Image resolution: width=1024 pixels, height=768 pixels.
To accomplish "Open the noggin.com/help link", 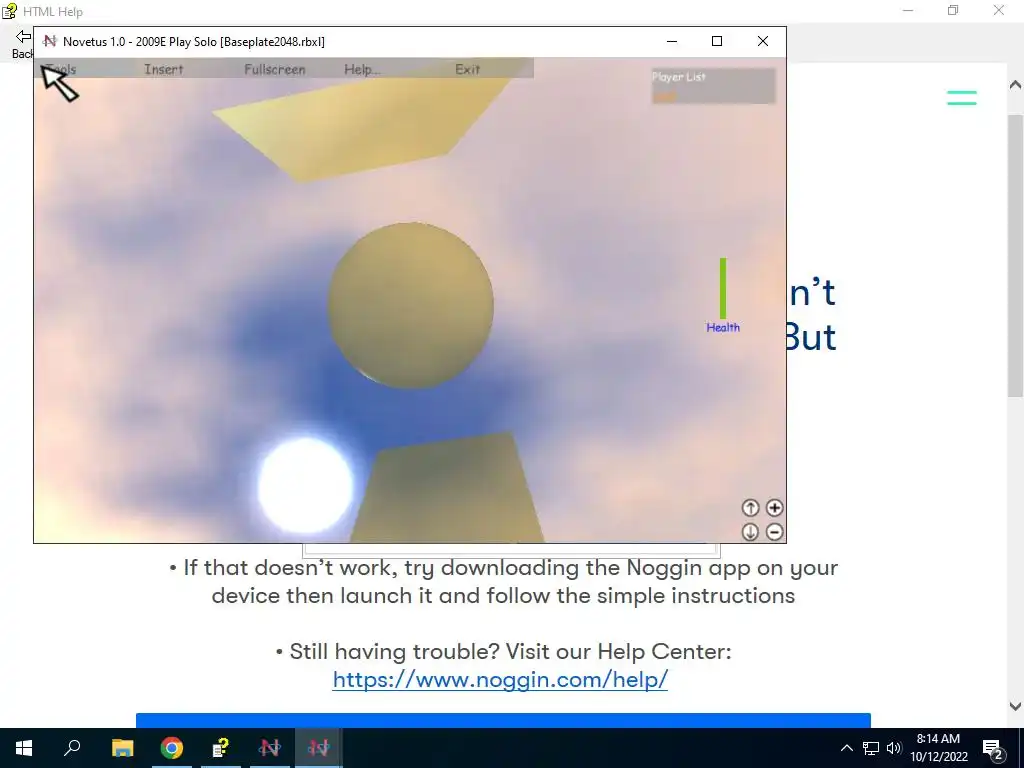I will [500, 679].
